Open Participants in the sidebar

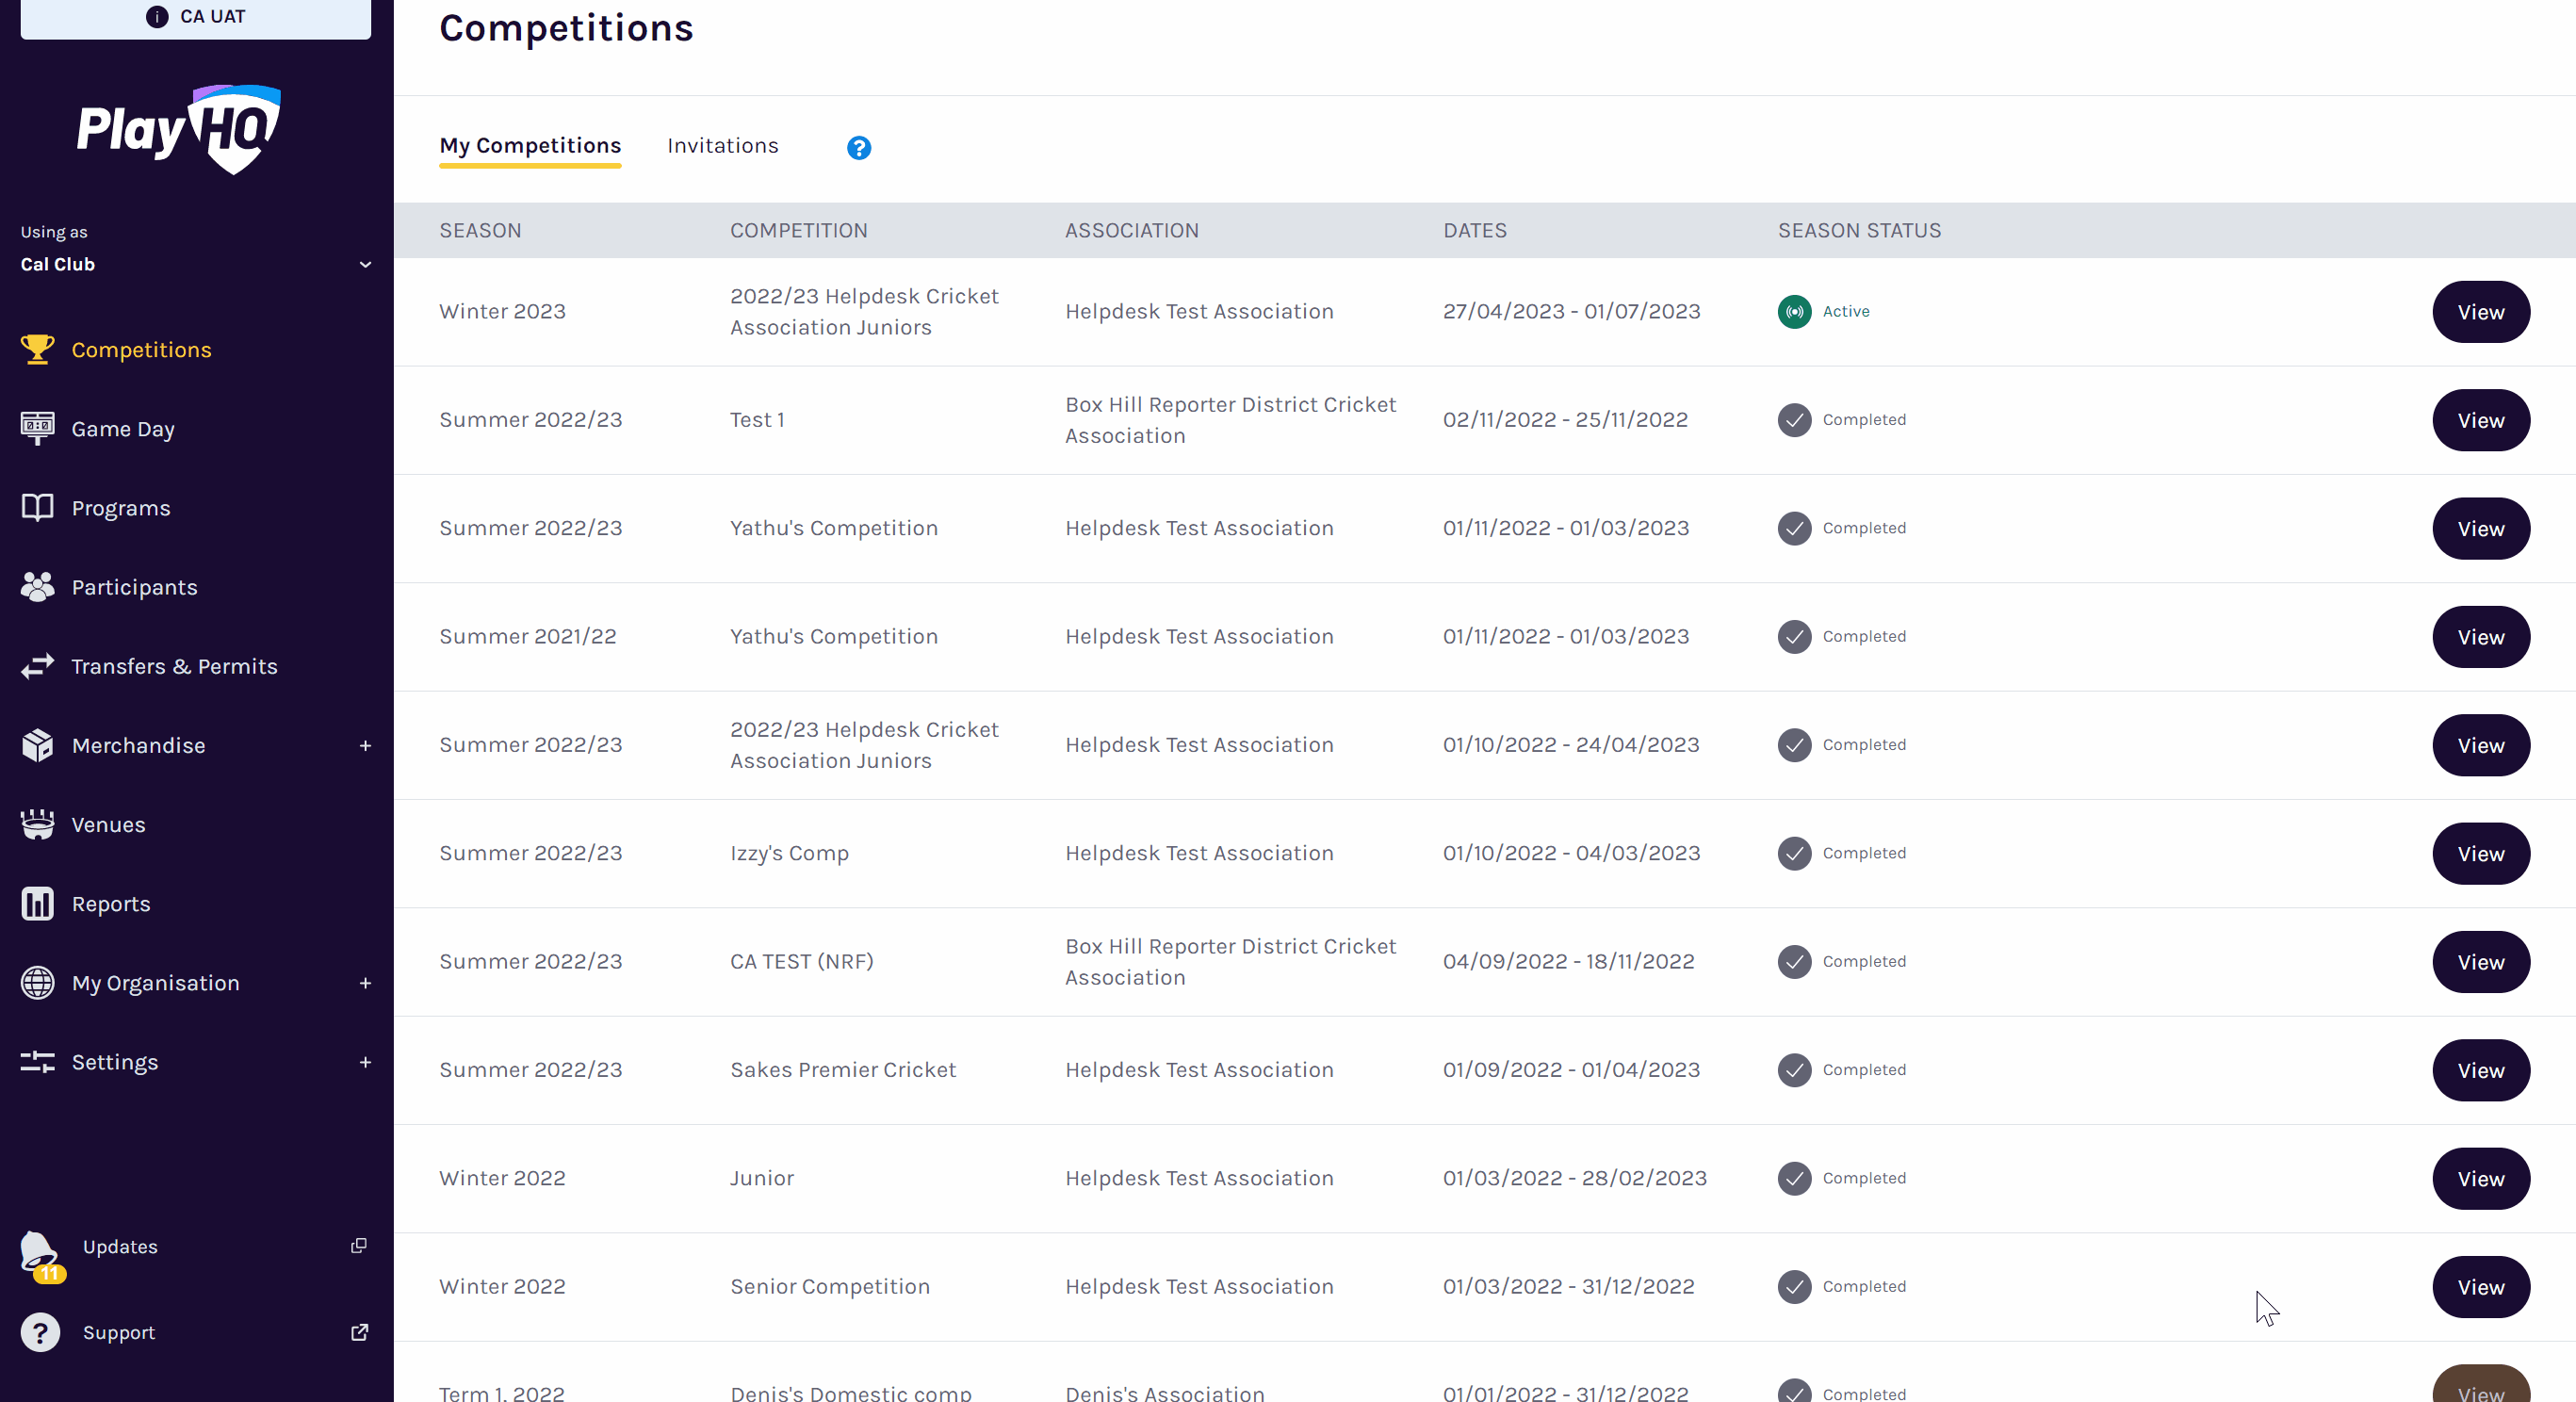[134, 587]
